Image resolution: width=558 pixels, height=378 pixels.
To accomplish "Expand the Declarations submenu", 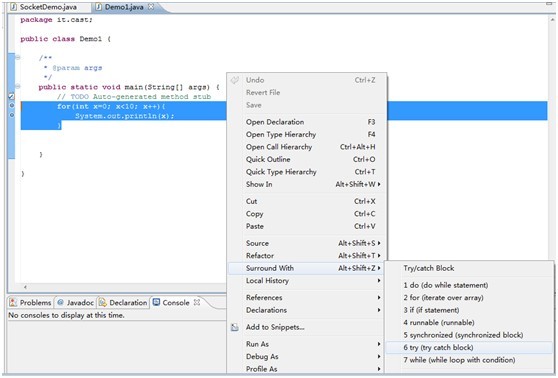I will click(307, 310).
